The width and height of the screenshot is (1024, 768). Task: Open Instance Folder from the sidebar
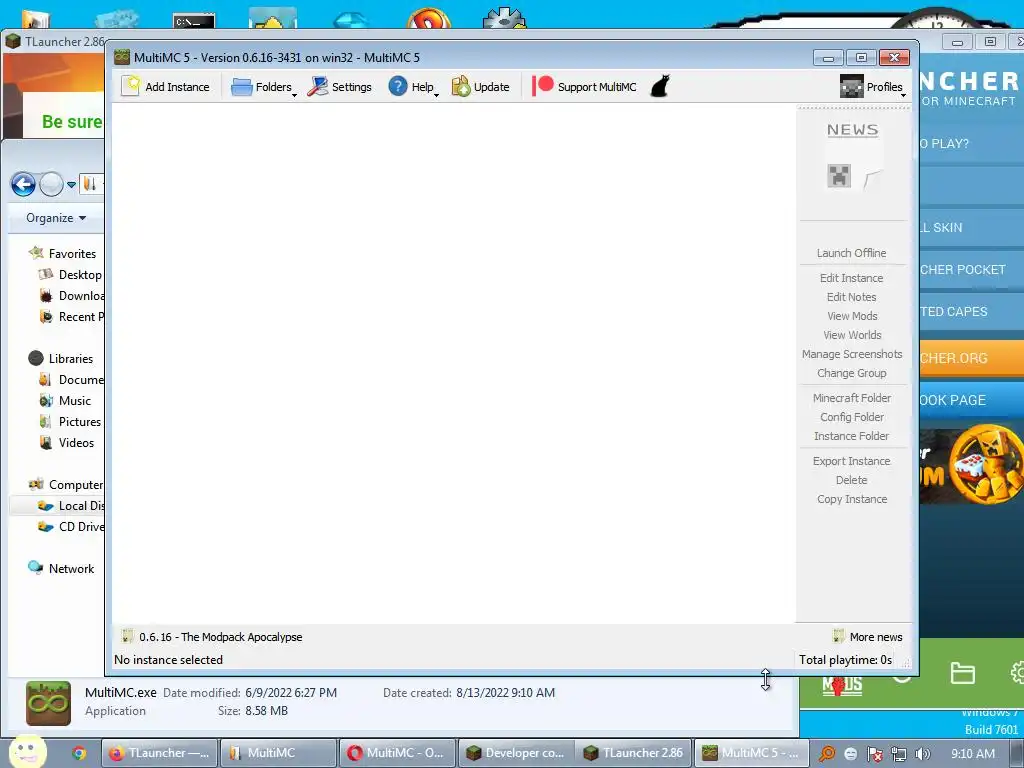851,435
